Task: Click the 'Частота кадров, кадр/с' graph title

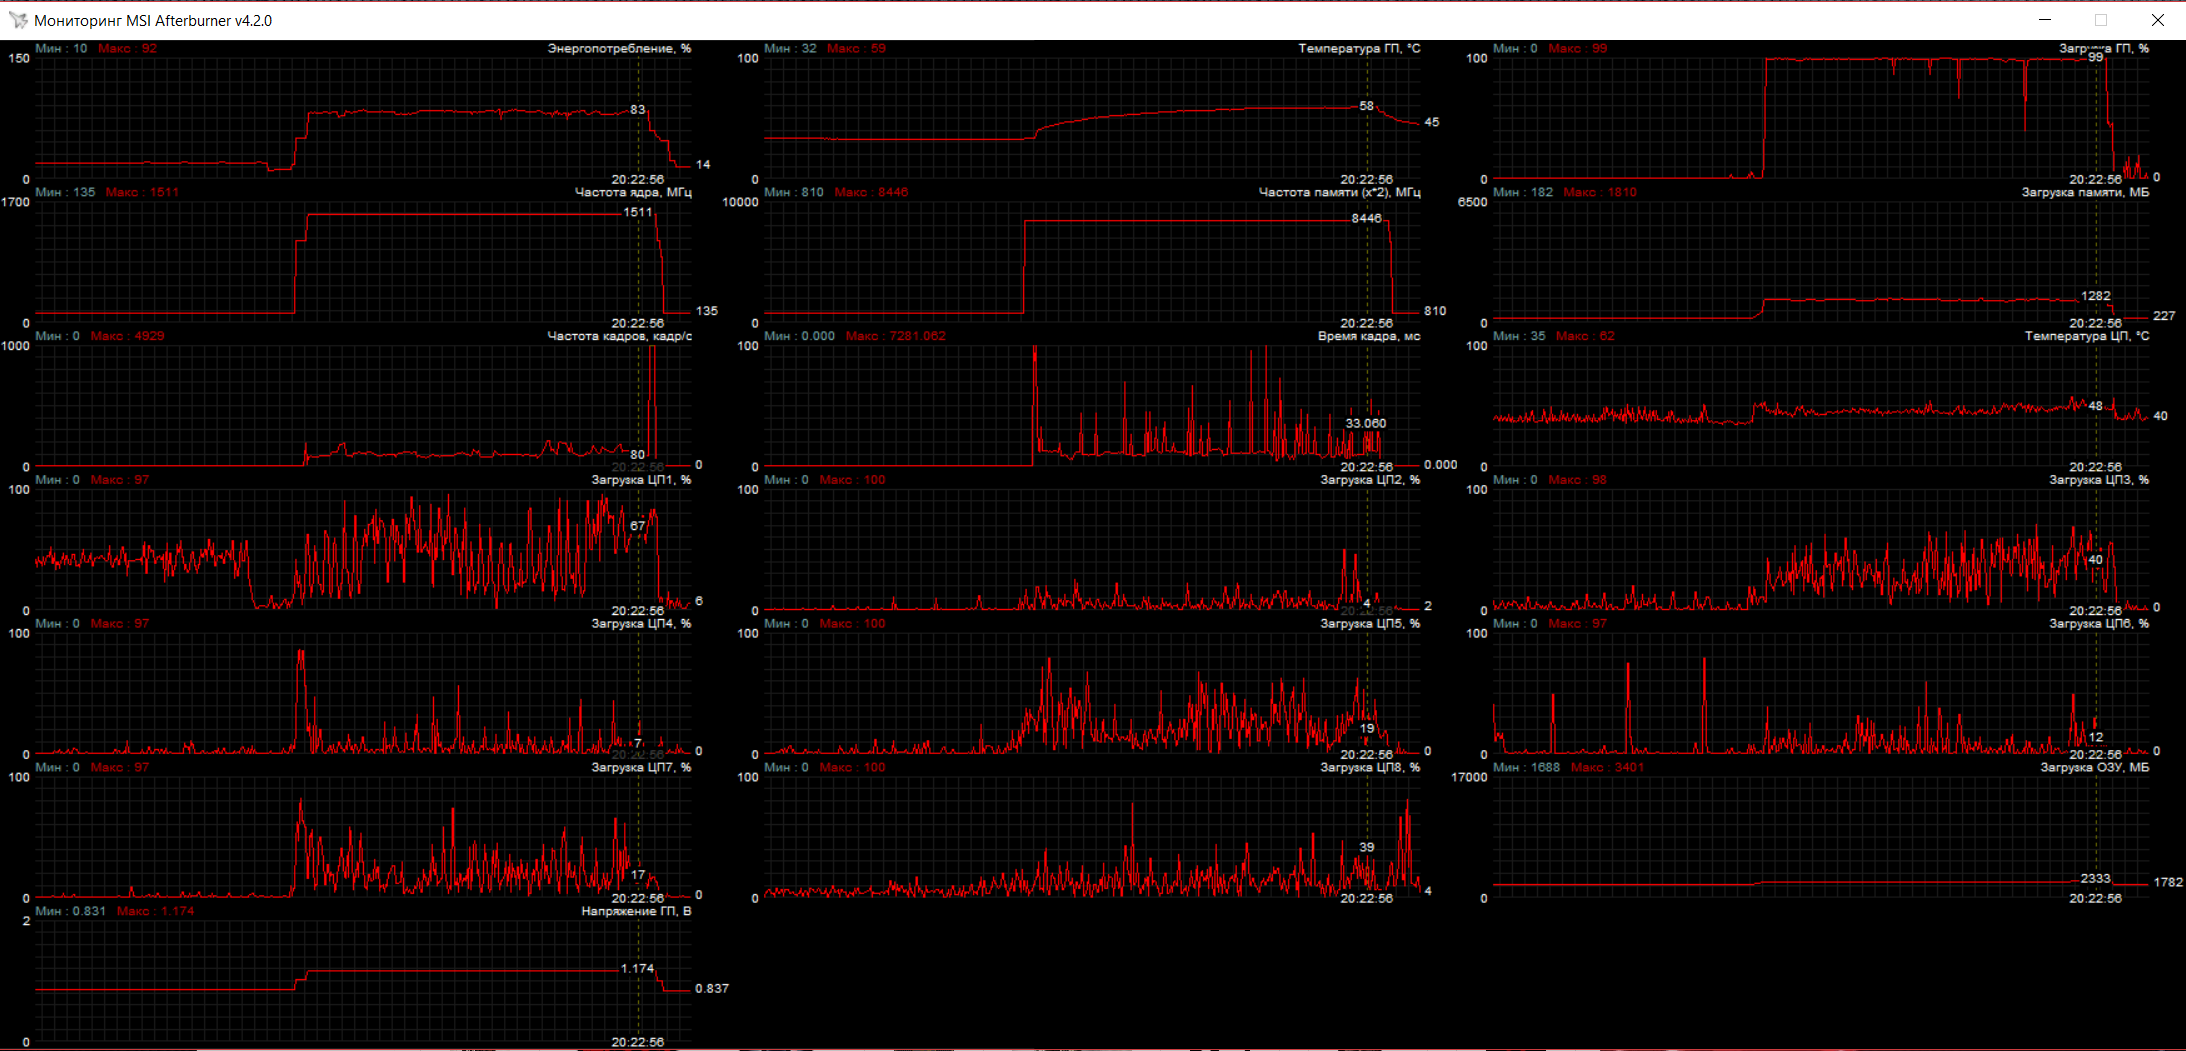Action: click(619, 336)
